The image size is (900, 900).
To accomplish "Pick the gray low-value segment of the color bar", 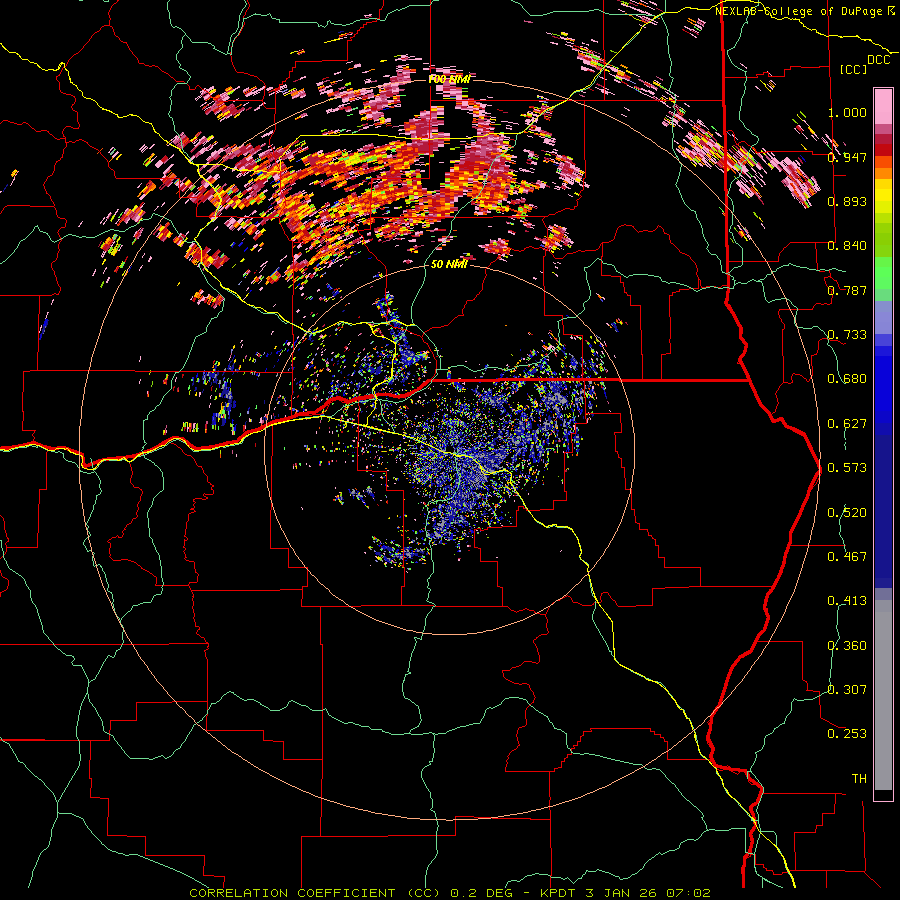I will (x=883, y=695).
